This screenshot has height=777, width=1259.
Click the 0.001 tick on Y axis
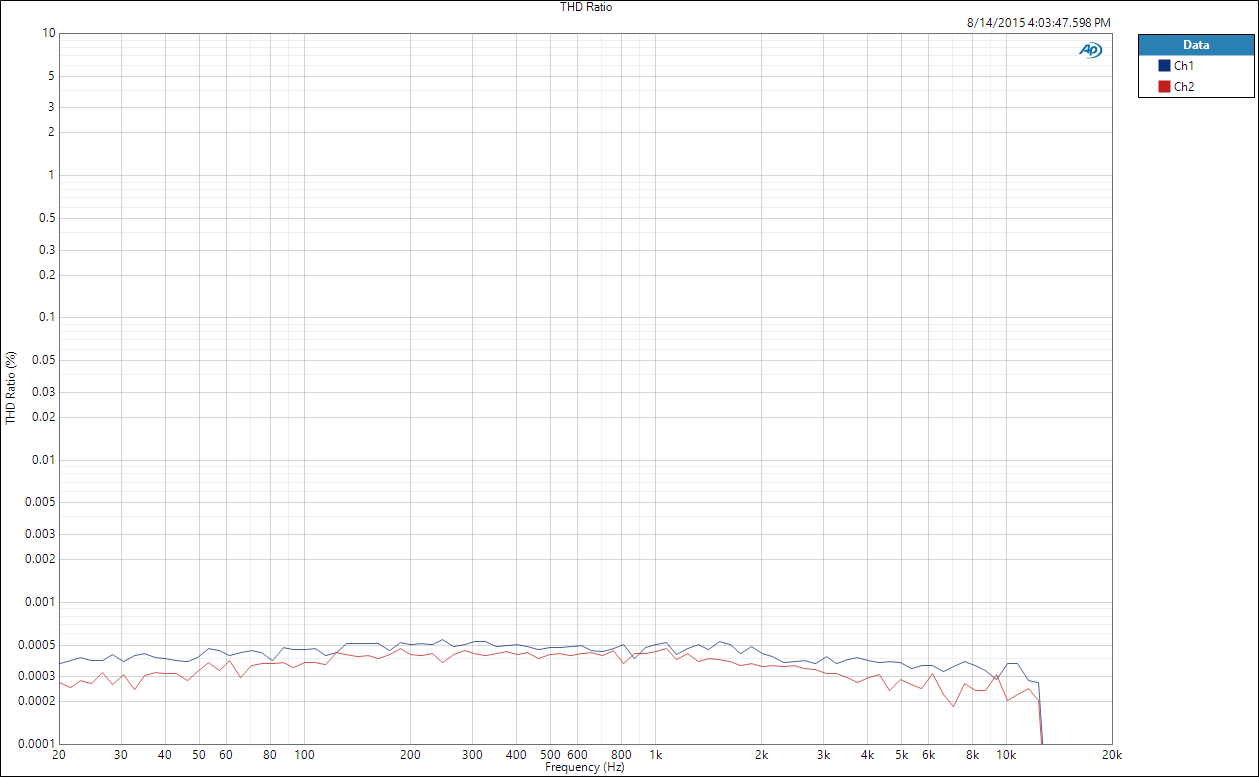coord(40,602)
